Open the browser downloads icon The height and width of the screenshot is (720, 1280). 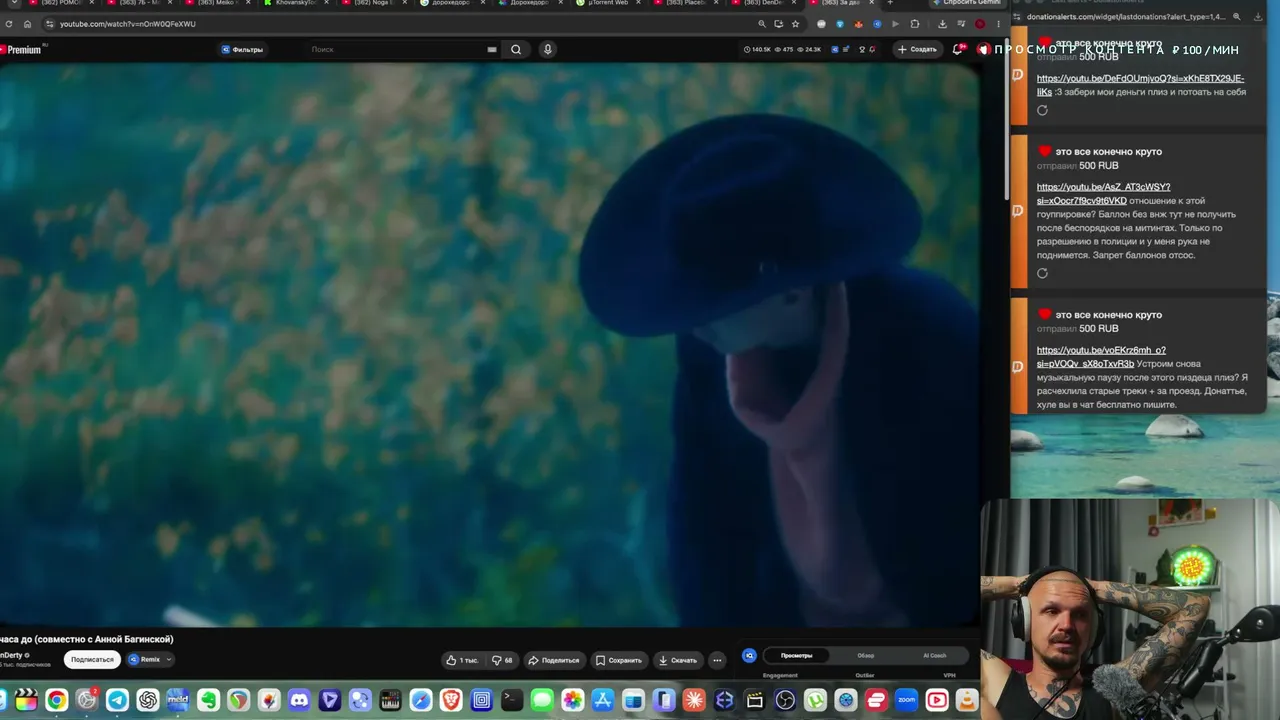[x=942, y=24]
